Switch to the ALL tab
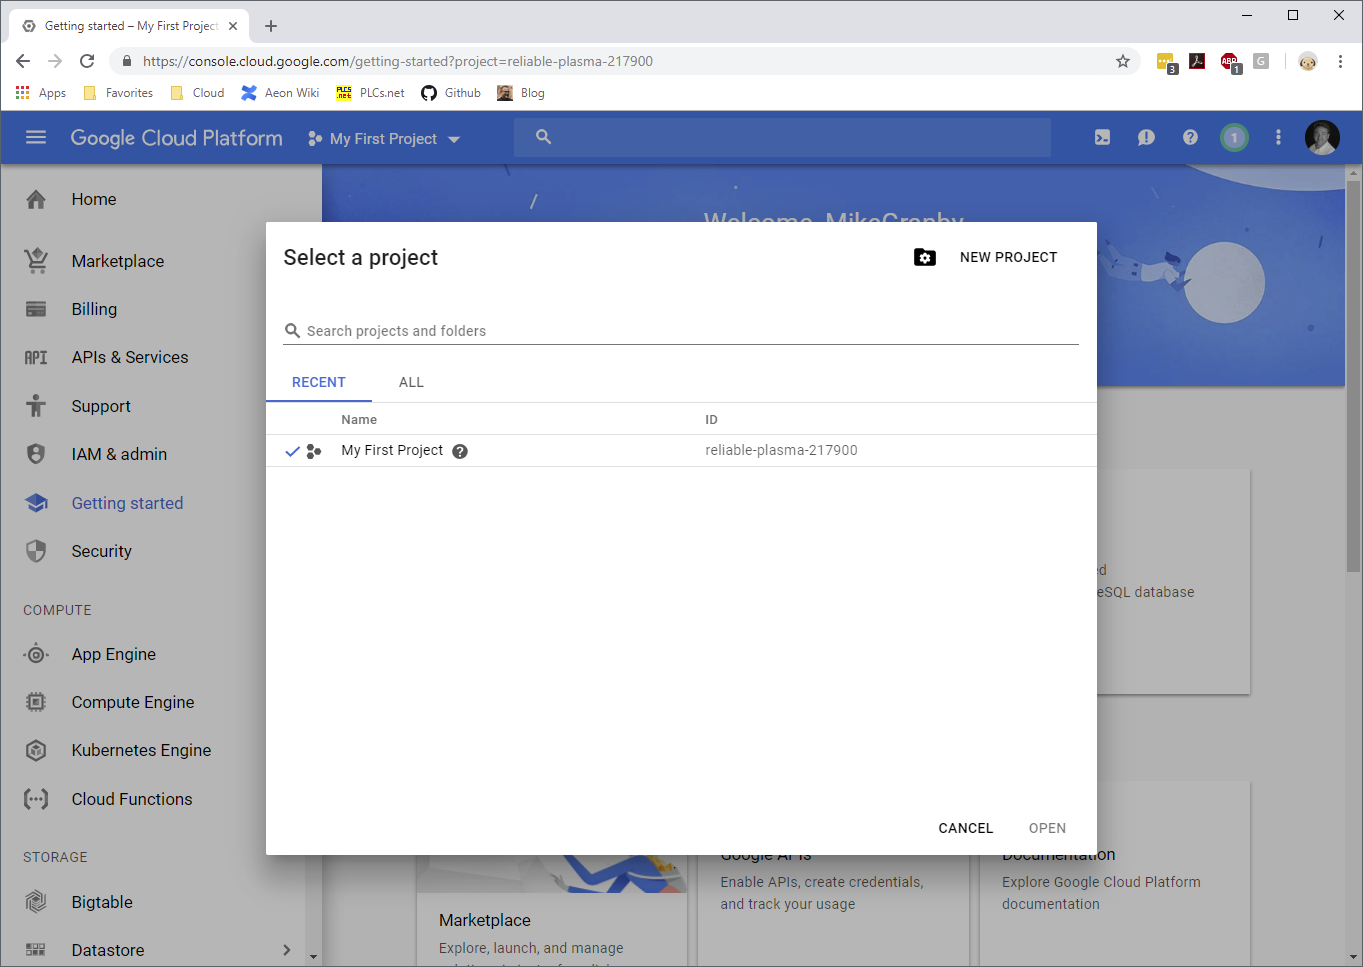1363x967 pixels. pos(411,382)
